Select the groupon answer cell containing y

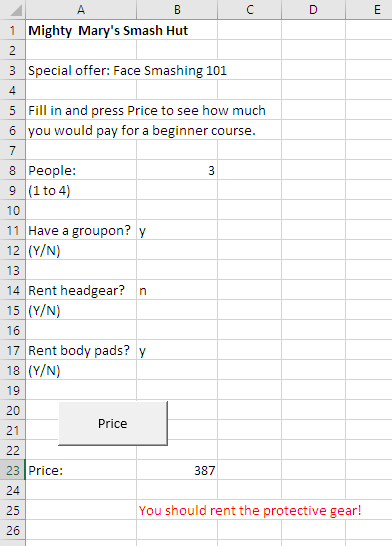pyautogui.click(x=177, y=230)
